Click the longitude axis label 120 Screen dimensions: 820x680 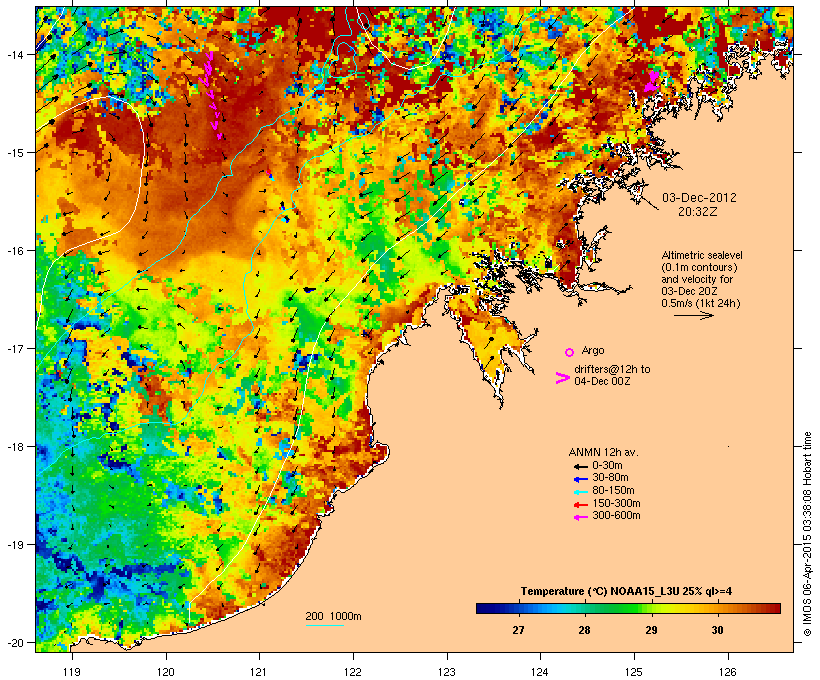(166, 672)
